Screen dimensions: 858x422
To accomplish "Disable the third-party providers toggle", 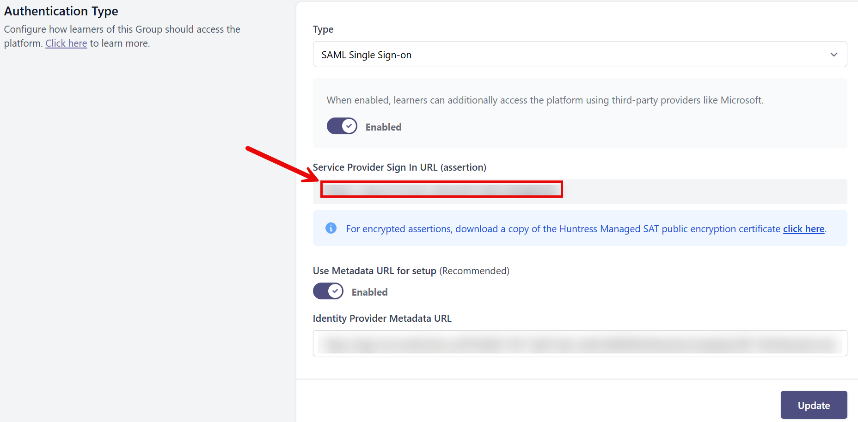I will [x=341, y=127].
